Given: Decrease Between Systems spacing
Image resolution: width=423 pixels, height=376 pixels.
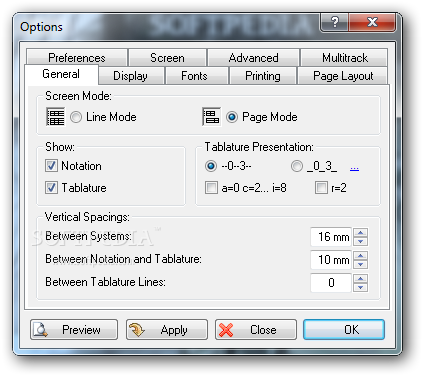Looking at the screenshot, I should click(360, 241).
